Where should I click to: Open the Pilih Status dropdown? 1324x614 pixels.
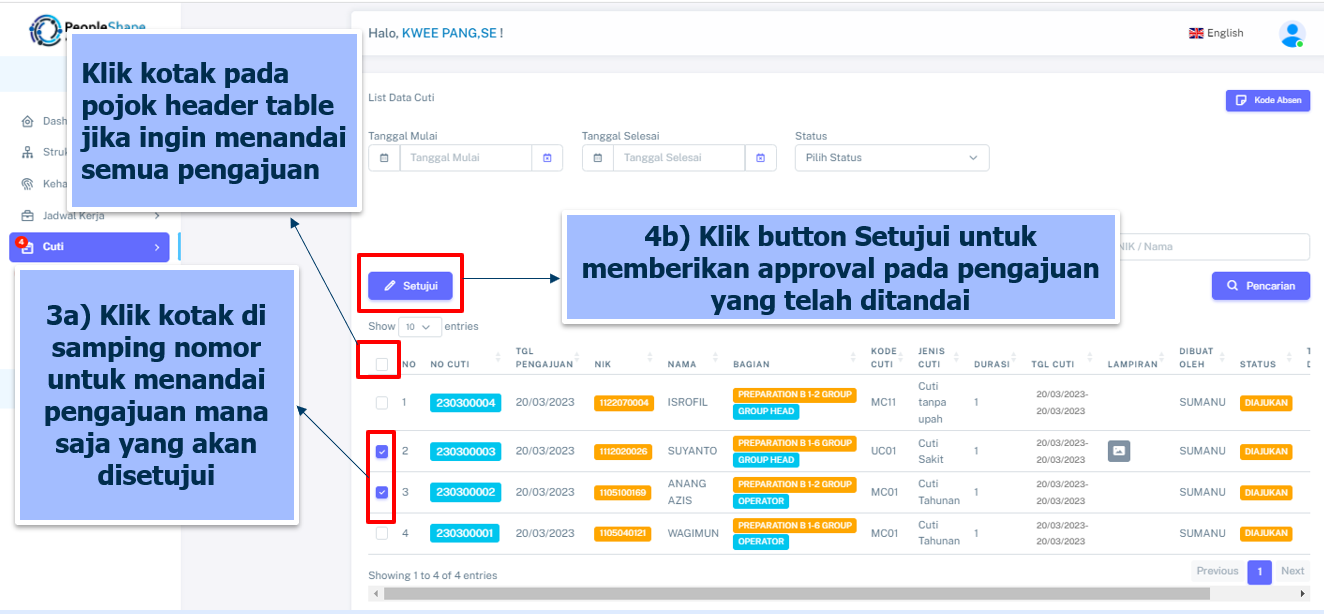coord(891,158)
